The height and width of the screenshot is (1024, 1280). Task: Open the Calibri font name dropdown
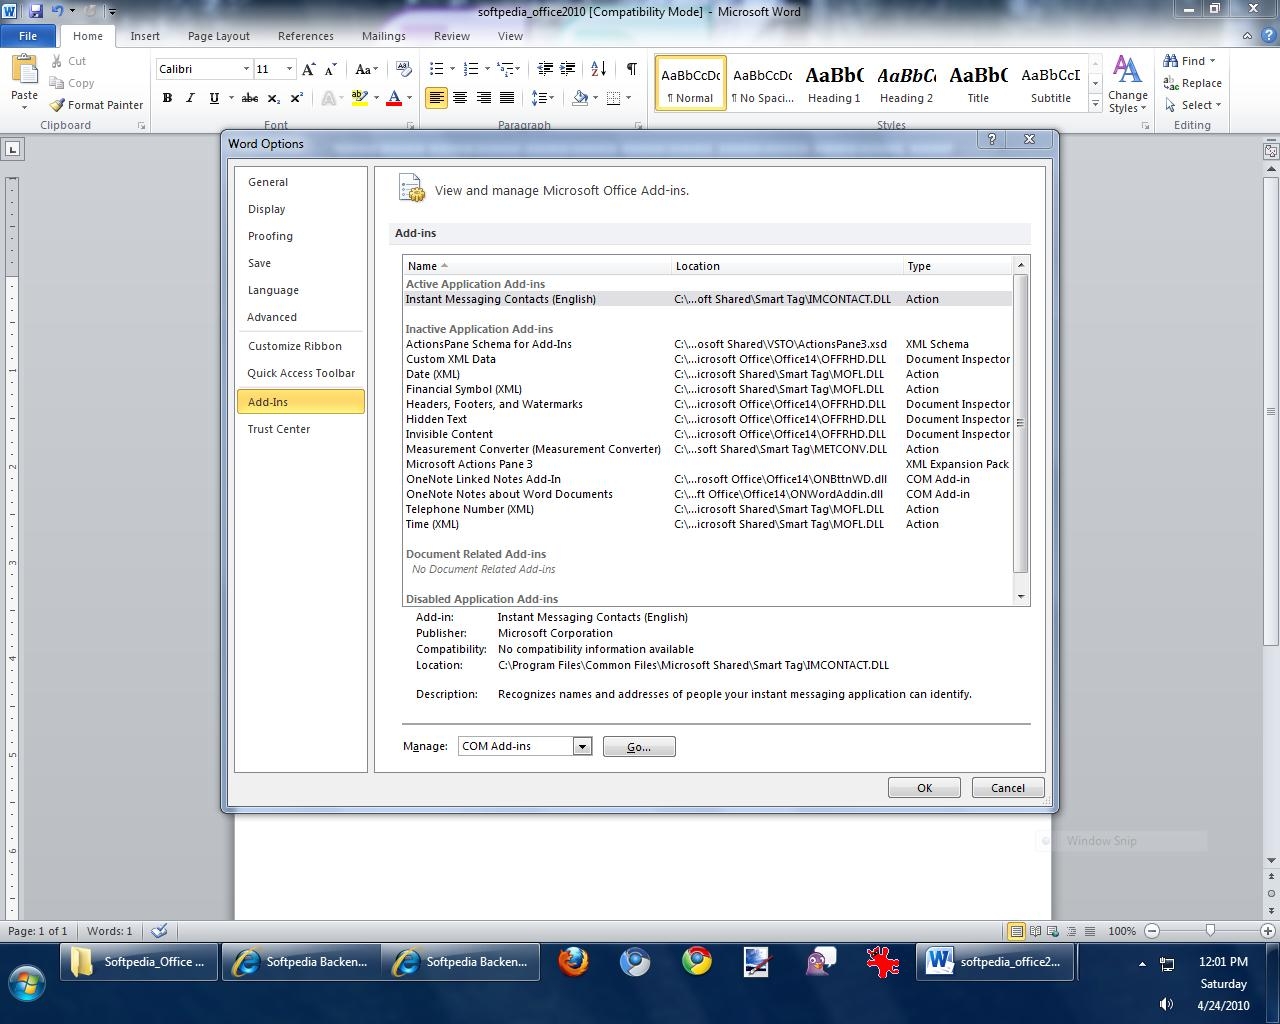246,69
